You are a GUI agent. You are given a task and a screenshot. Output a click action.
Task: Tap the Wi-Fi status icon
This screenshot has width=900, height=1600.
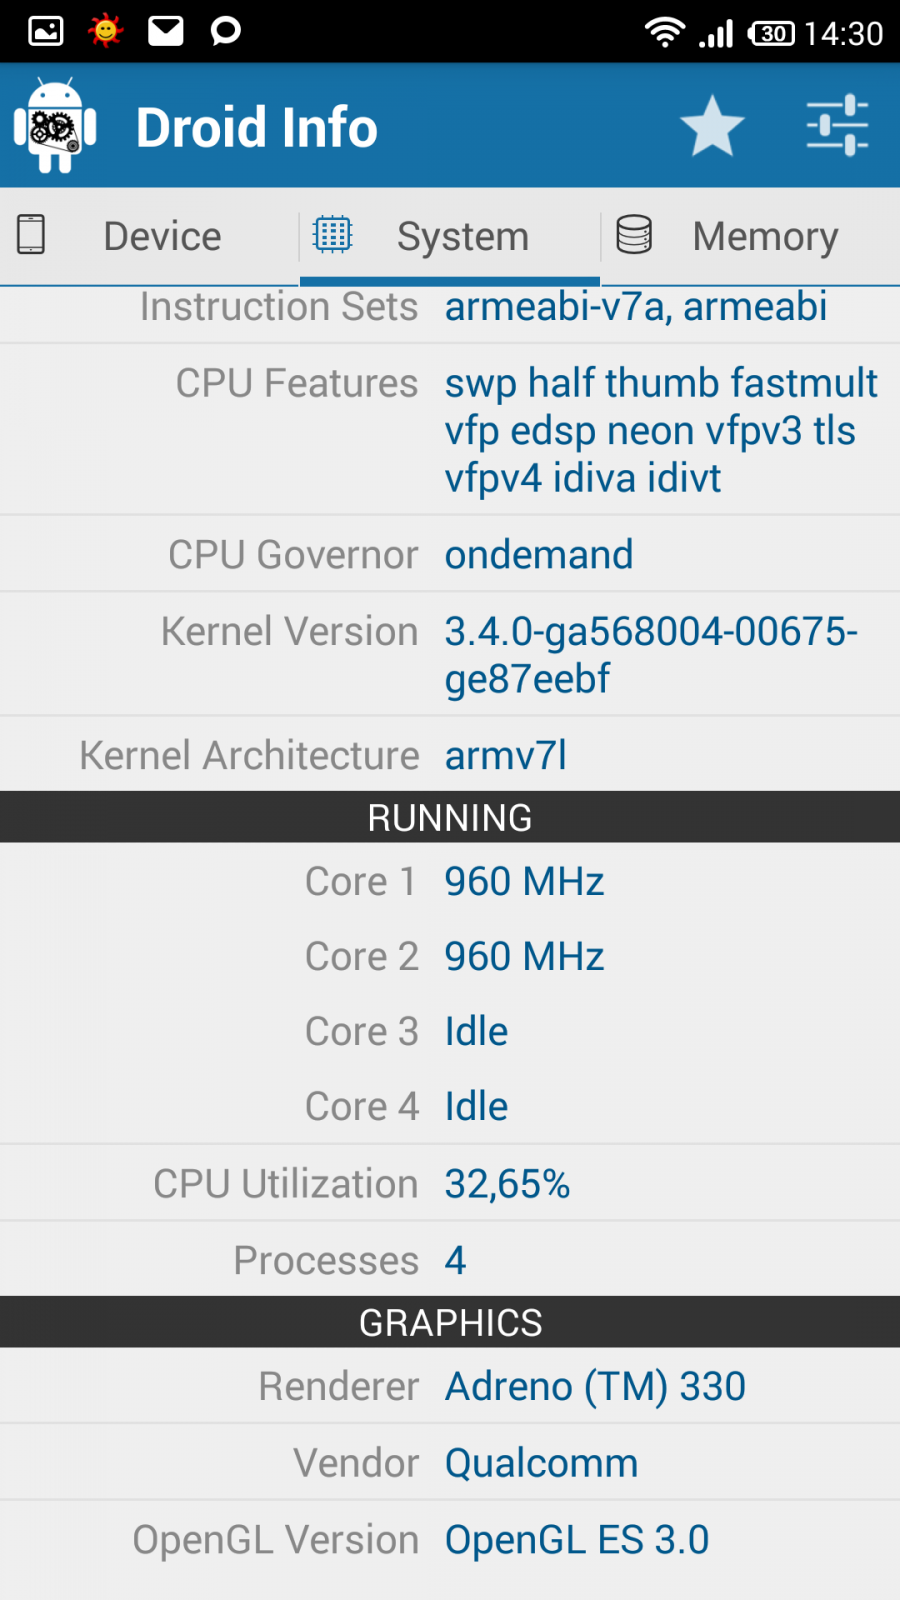(x=664, y=33)
